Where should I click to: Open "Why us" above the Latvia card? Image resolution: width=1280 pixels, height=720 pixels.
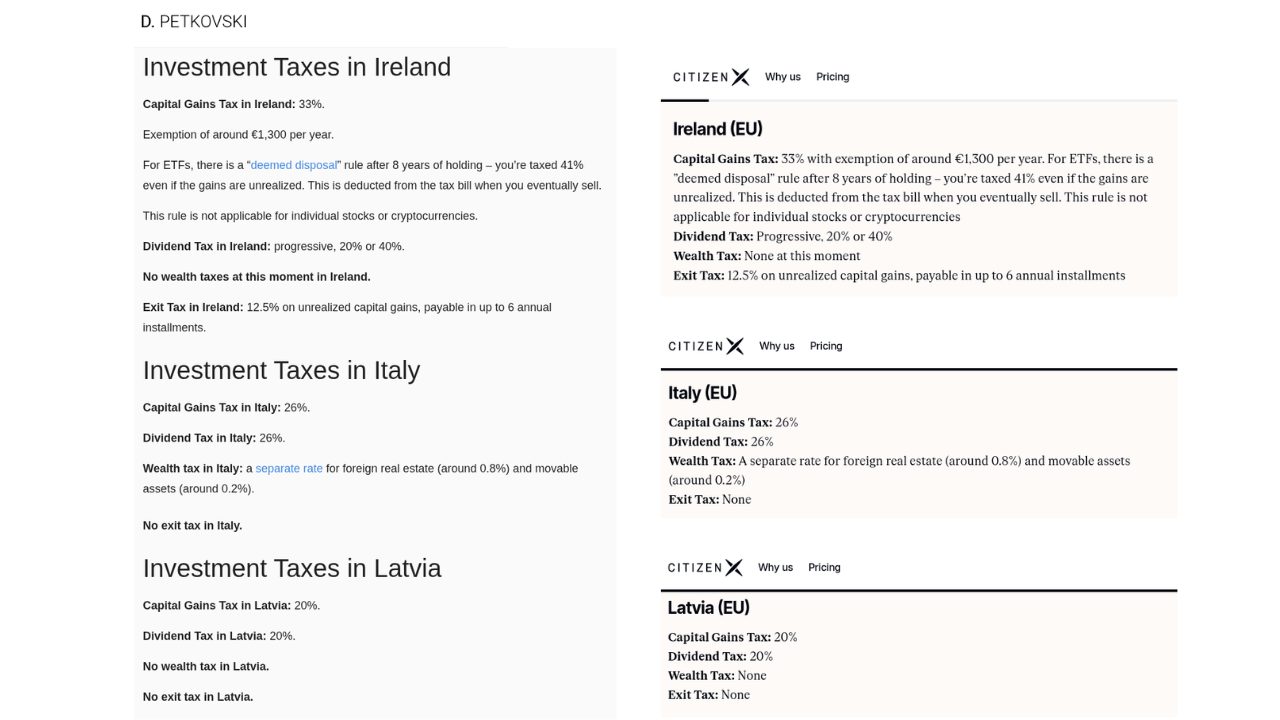775,568
